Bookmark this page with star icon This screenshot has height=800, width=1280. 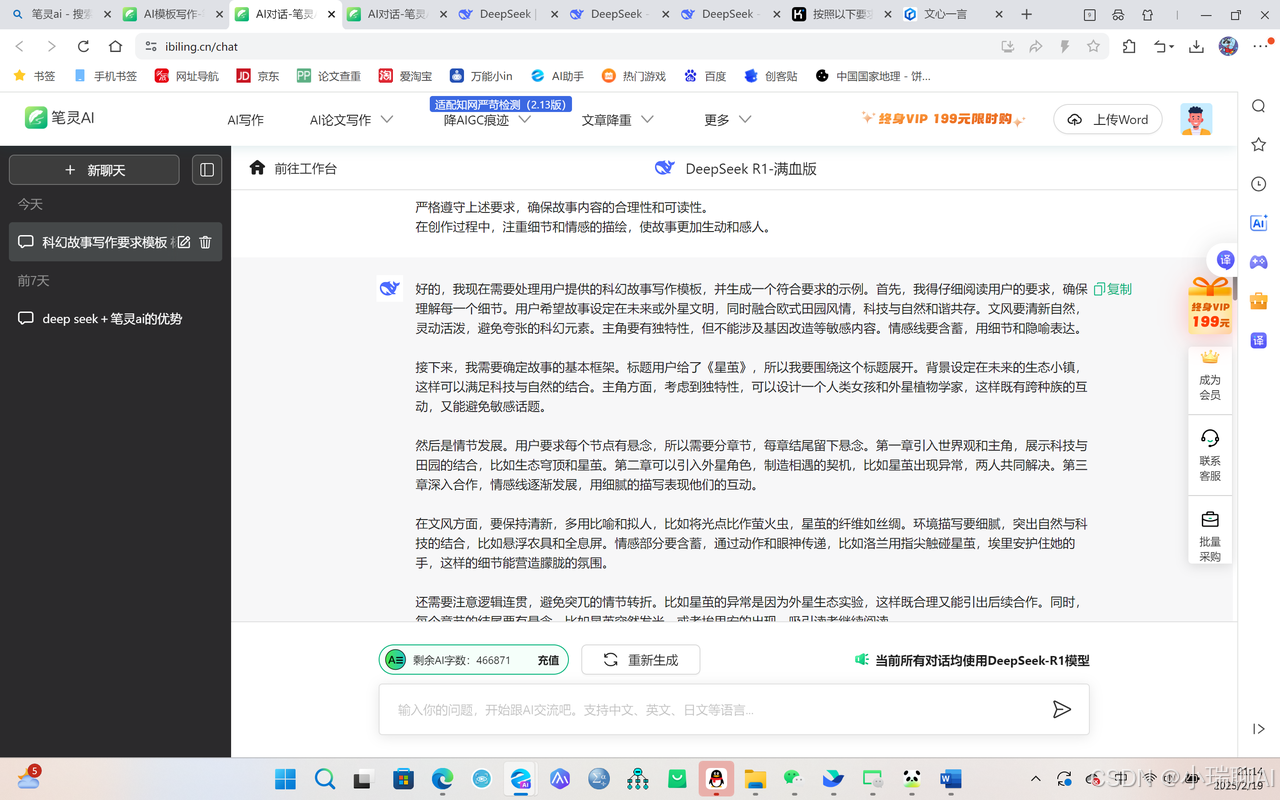(1093, 46)
